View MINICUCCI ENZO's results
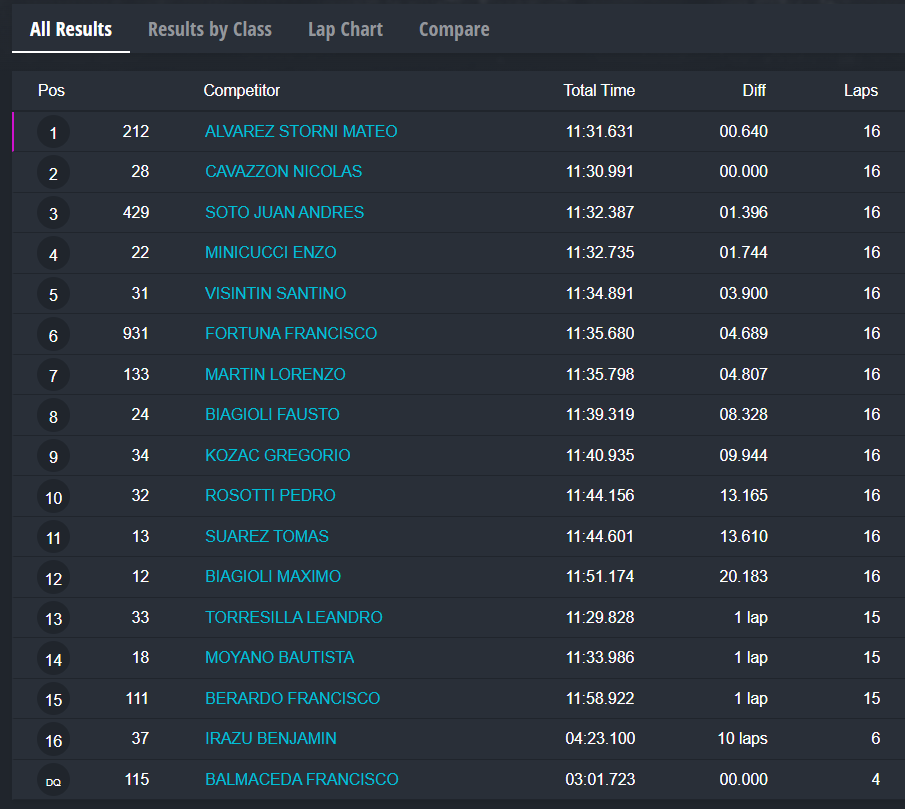The width and height of the screenshot is (905, 809). point(270,252)
